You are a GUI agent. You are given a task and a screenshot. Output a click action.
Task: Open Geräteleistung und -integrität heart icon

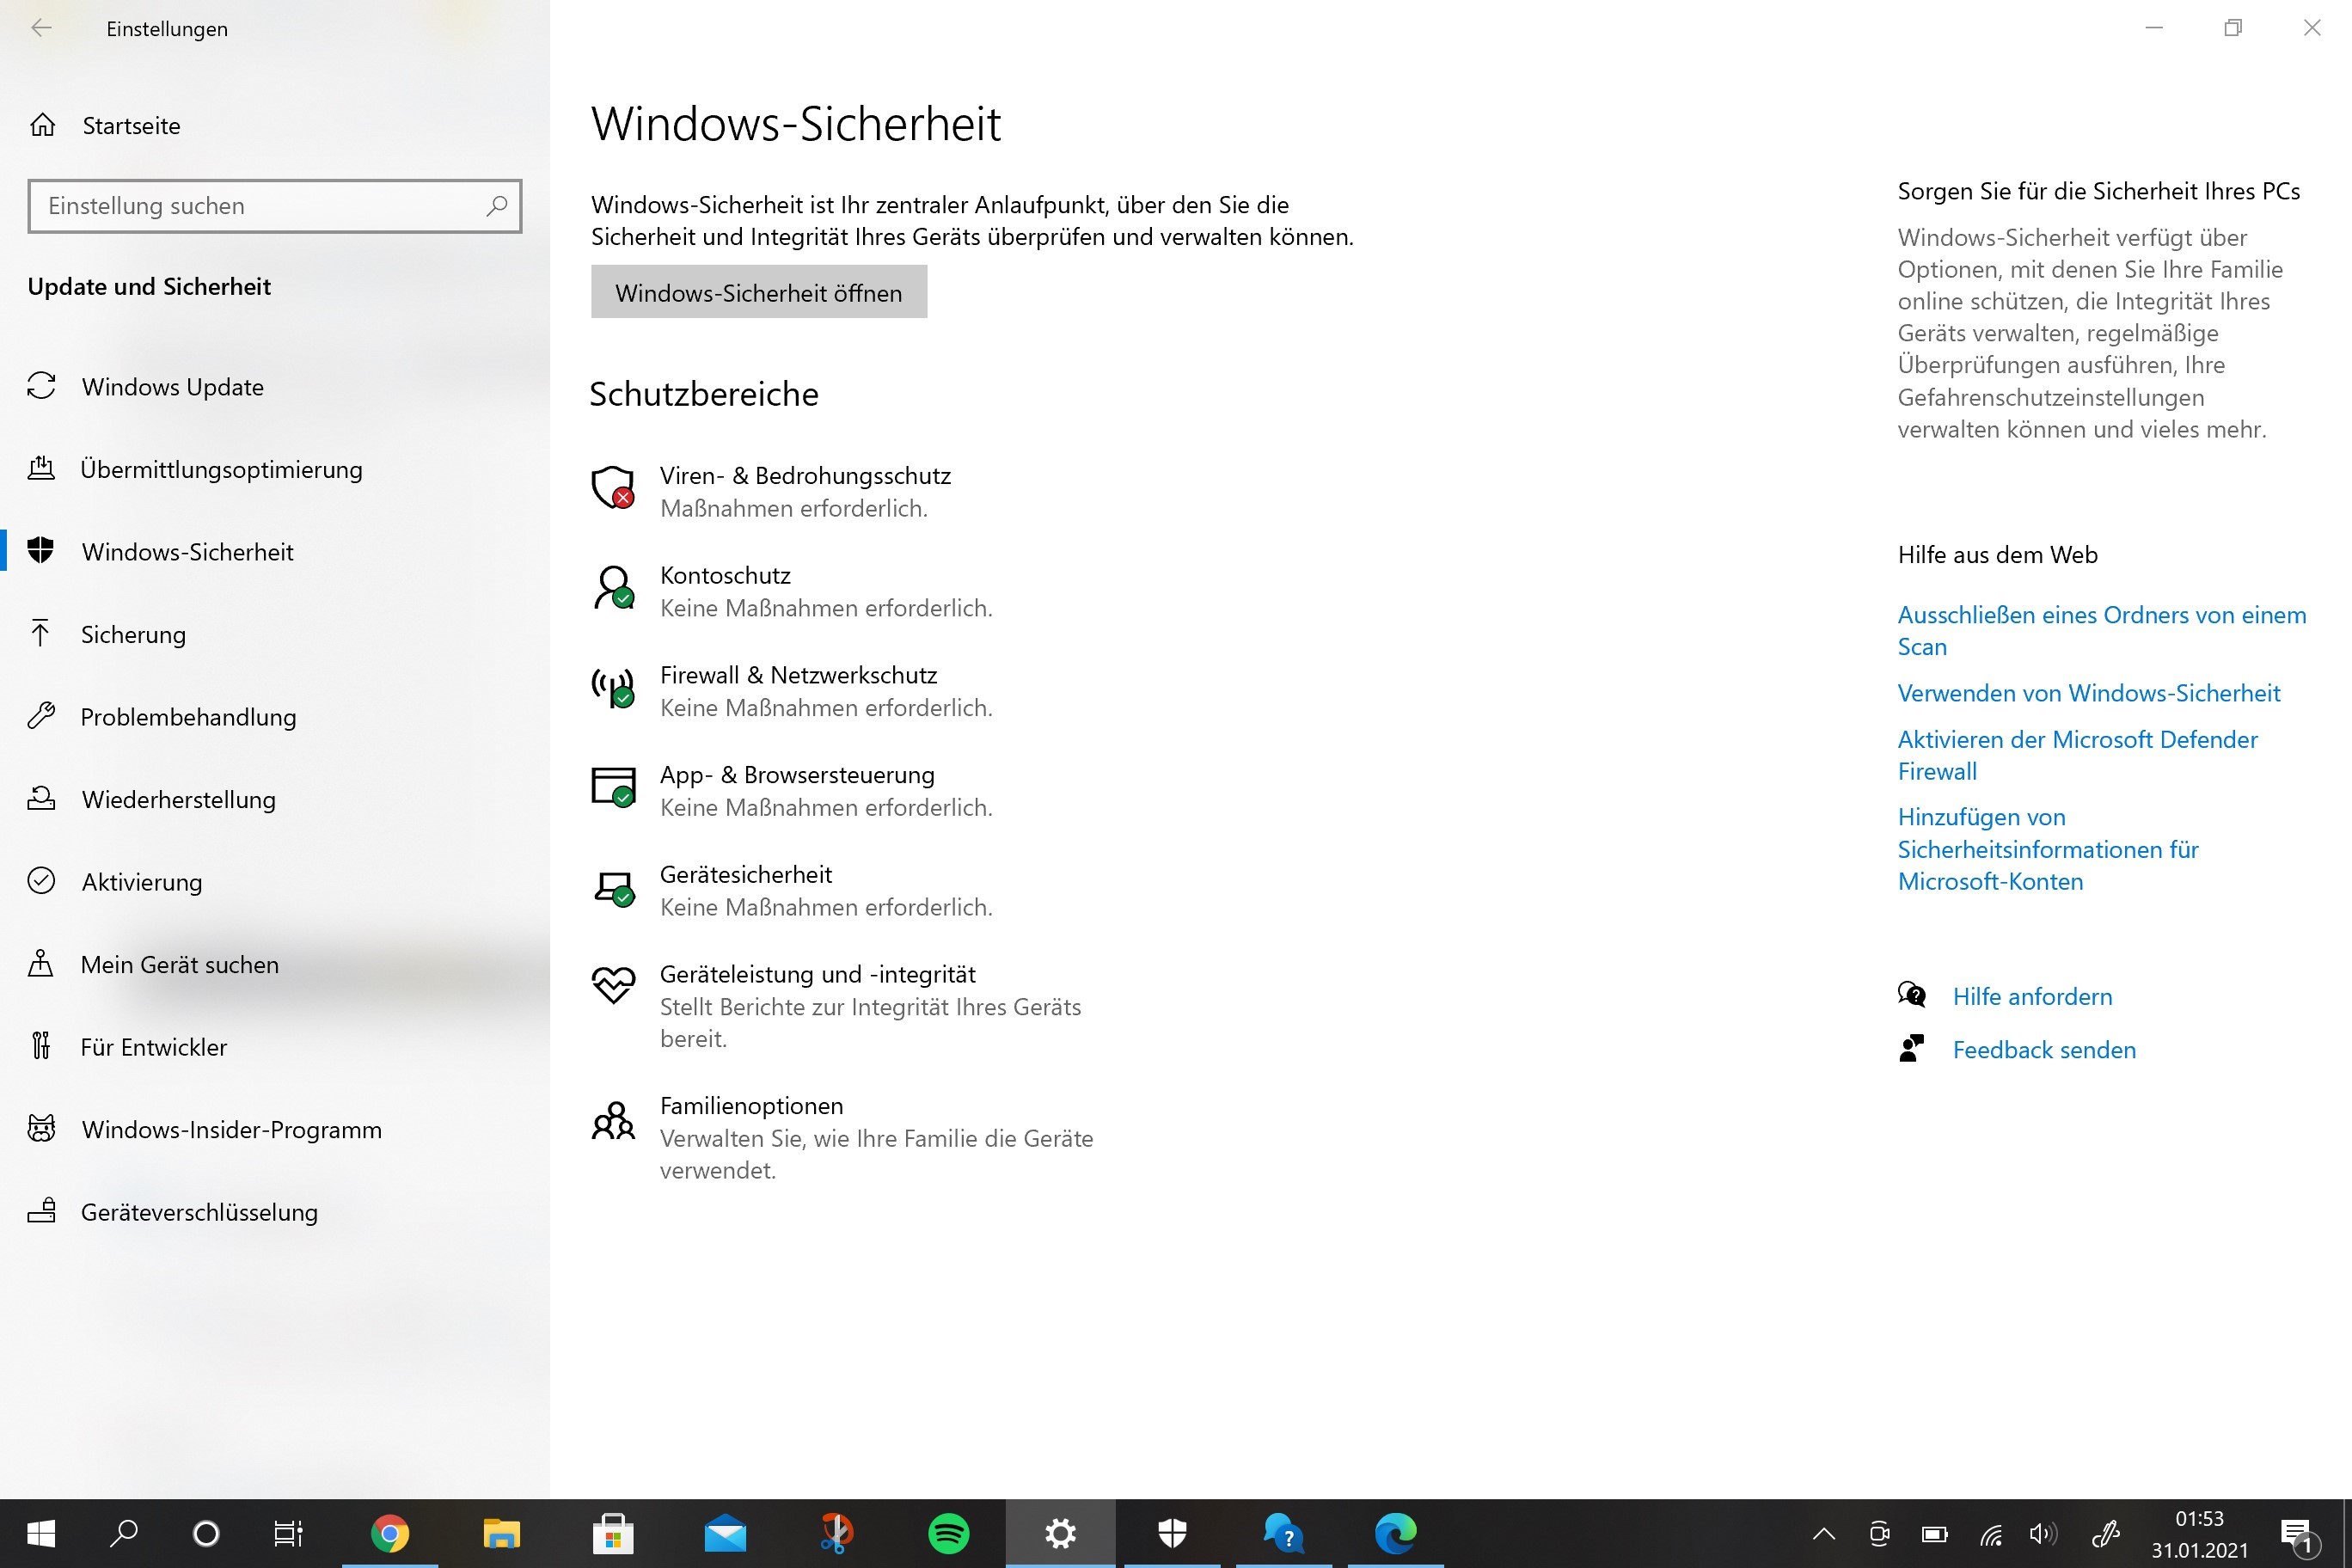(613, 985)
